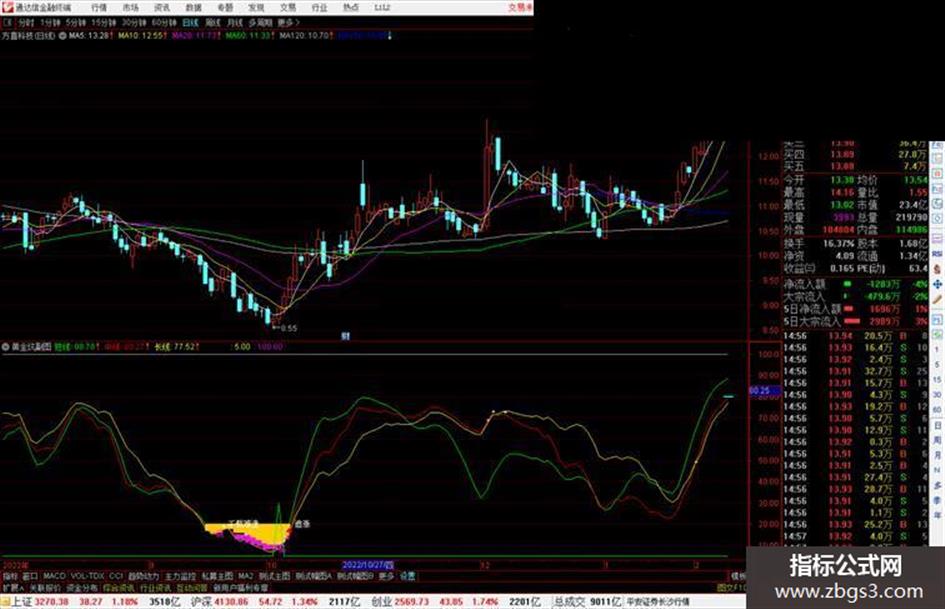Open the 数据 menu
This screenshot has height=609, width=945.
[193, 8]
